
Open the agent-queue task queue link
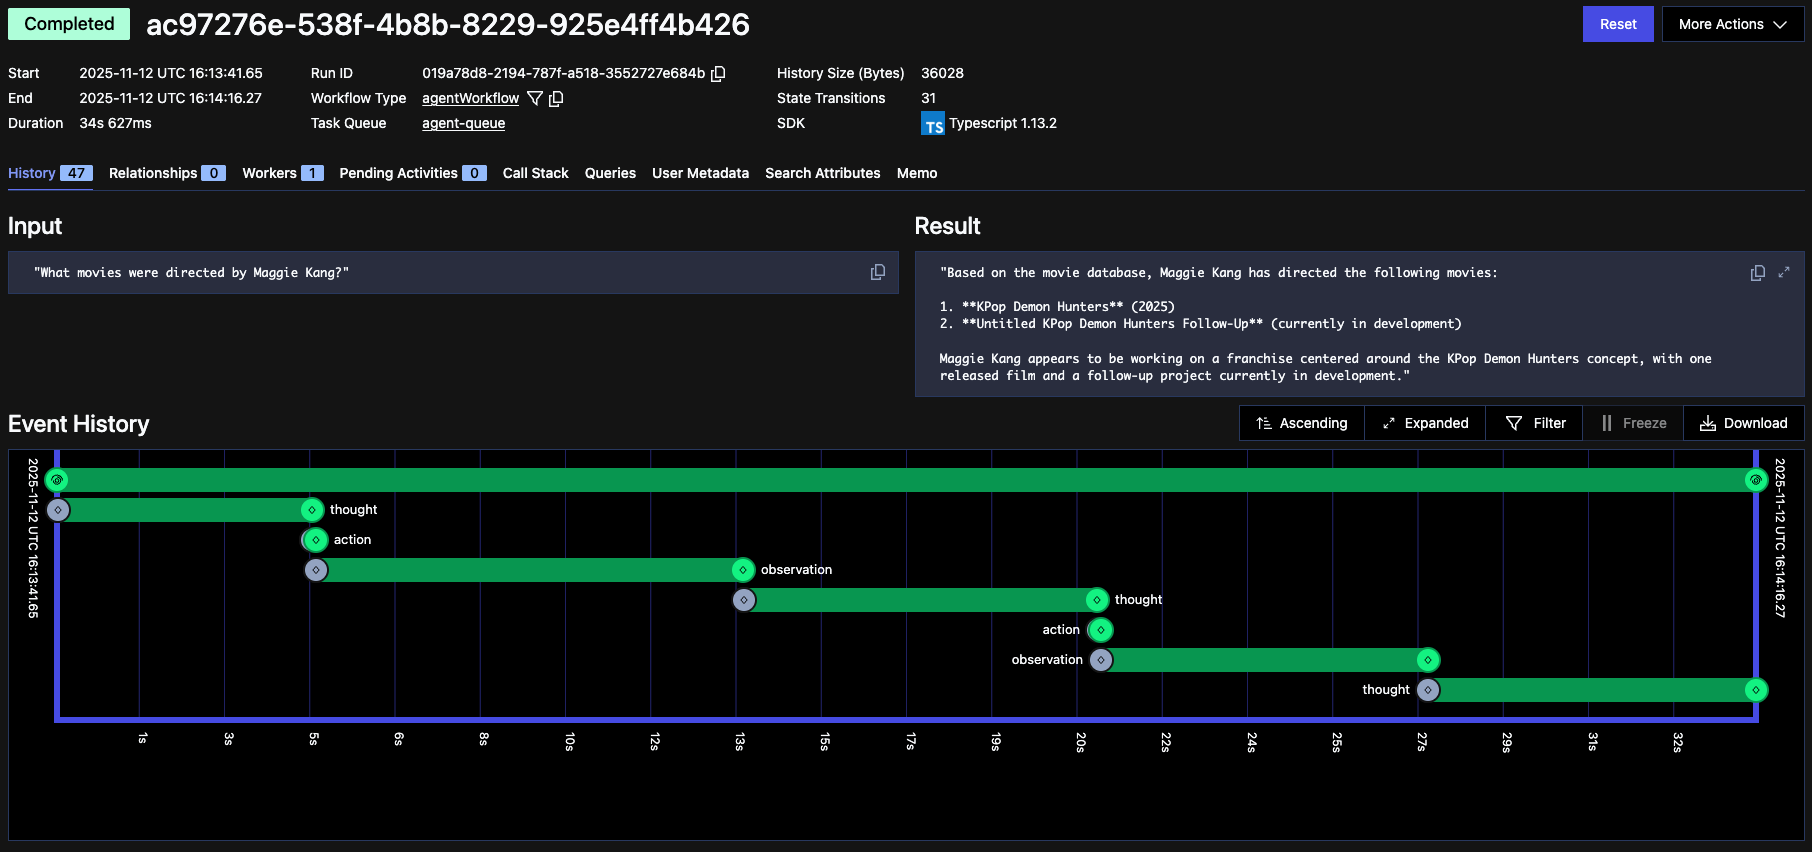click(463, 123)
